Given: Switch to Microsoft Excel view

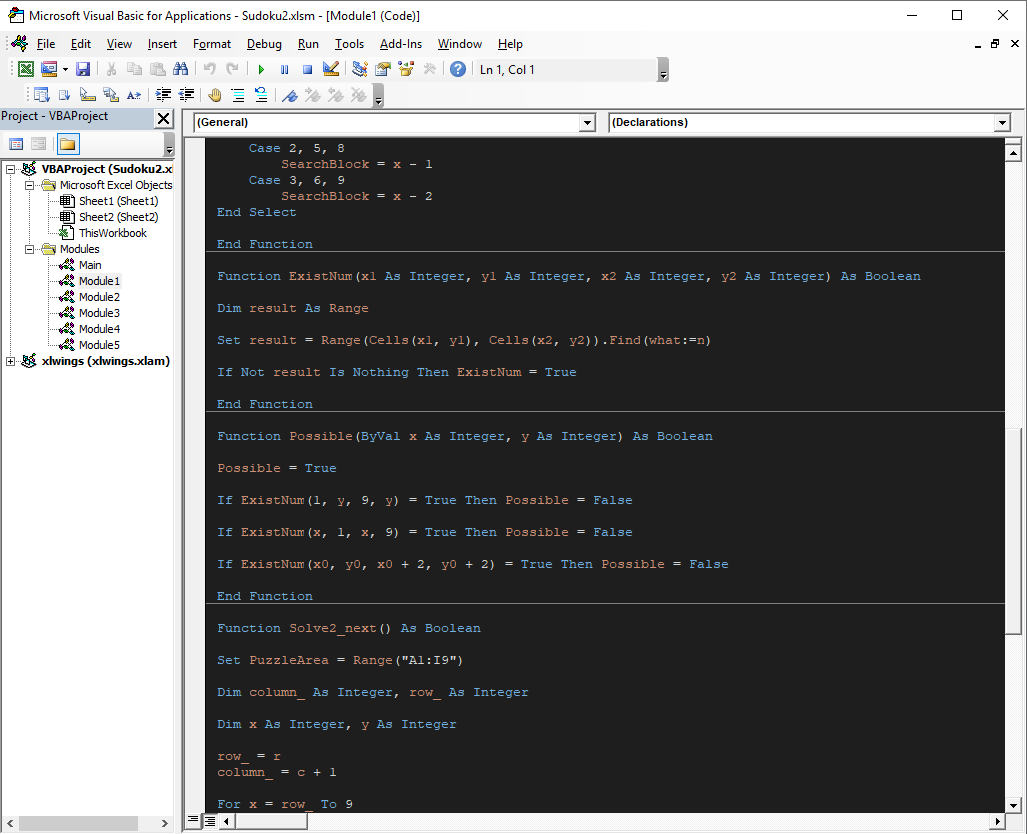Looking at the screenshot, I should pyautogui.click(x=25, y=68).
